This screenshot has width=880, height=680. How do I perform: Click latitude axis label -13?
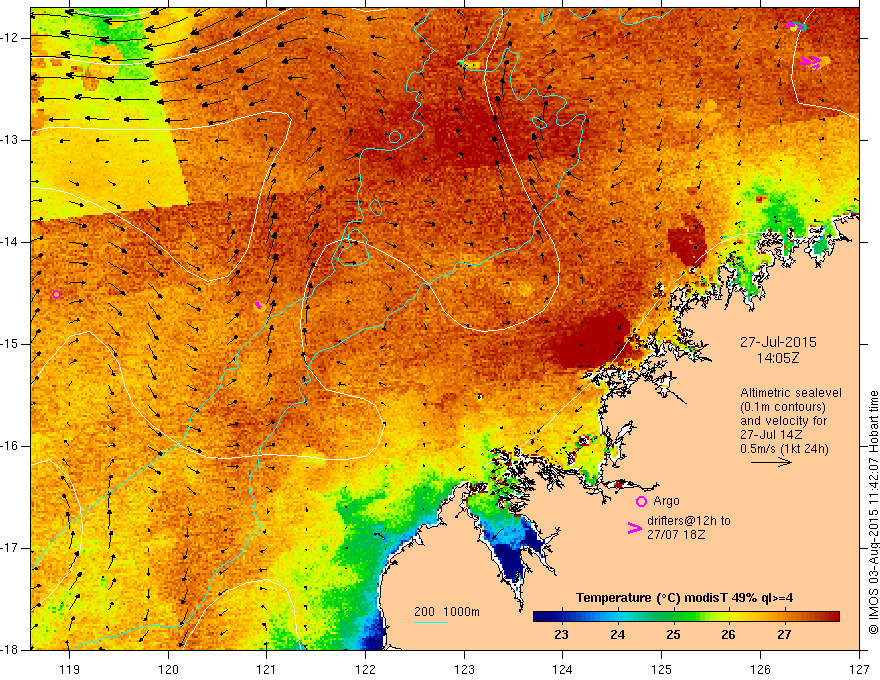(x=10, y=140)
